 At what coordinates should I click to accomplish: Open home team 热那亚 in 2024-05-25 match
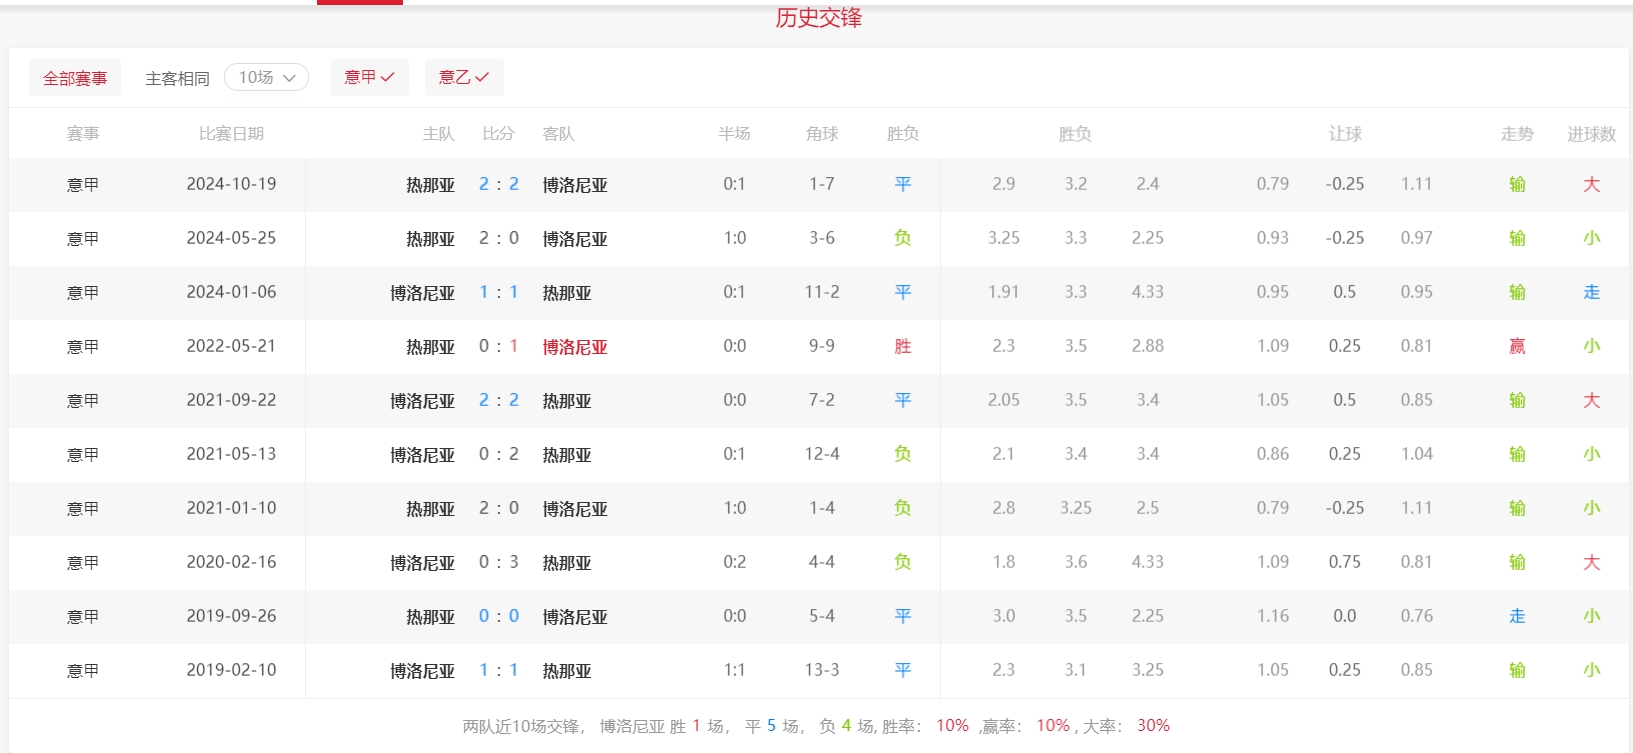[x=430, y=239]
